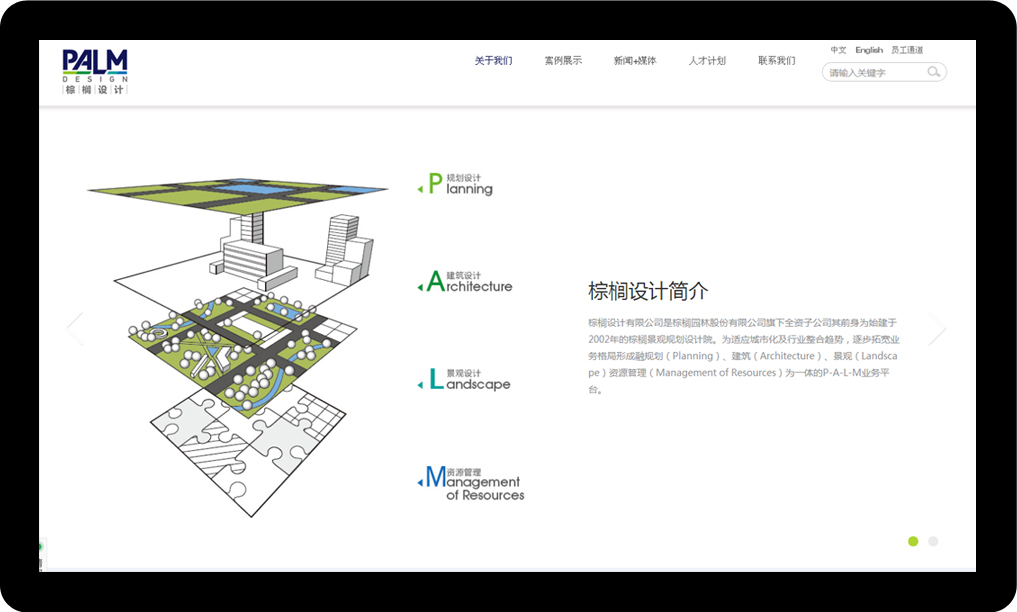1017x612 pixels.
Task: Switch language to 中文
Action: 837,49
